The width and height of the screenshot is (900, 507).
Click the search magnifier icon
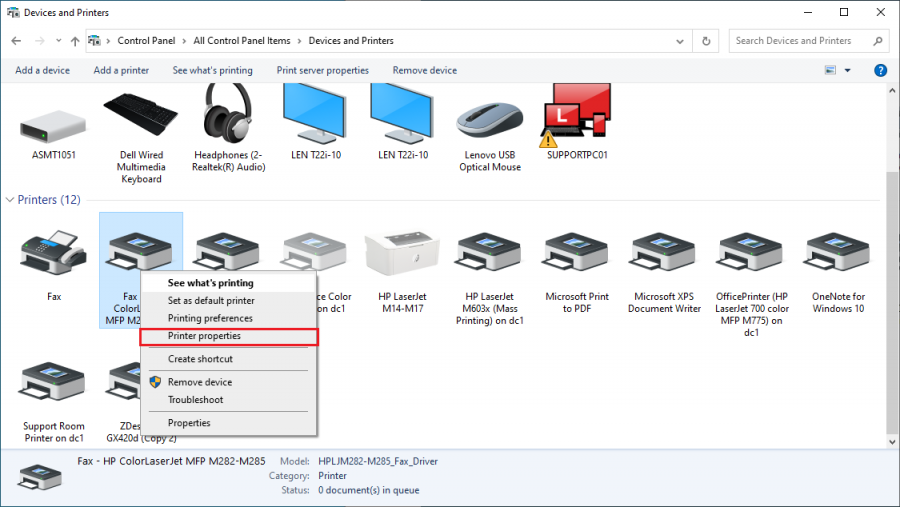(x=878, y=41)
